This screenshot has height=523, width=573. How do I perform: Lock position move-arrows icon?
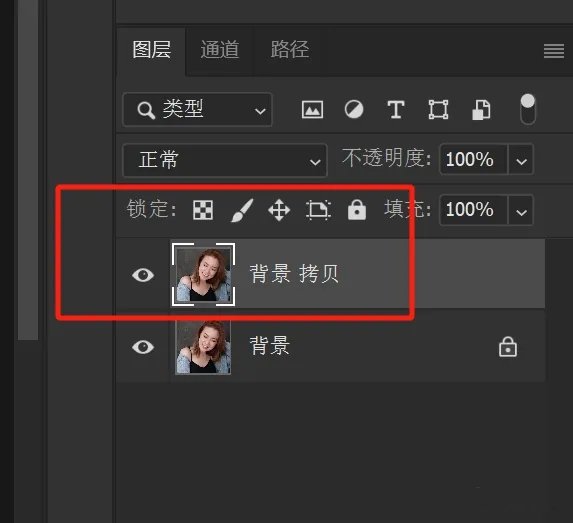[279, 210]
